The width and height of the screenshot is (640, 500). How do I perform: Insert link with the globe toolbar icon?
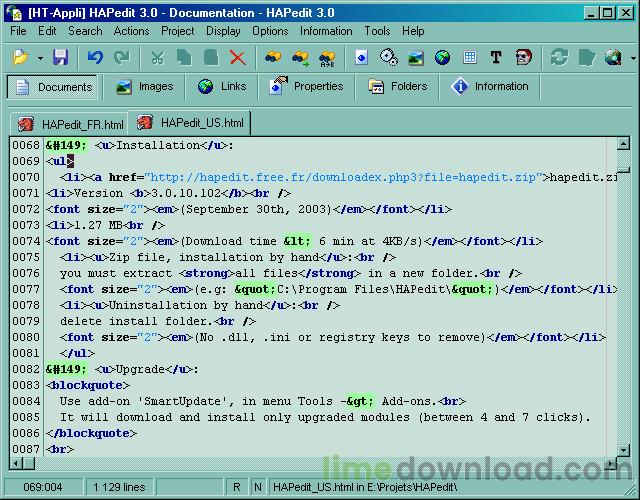(x=442, y=58)
